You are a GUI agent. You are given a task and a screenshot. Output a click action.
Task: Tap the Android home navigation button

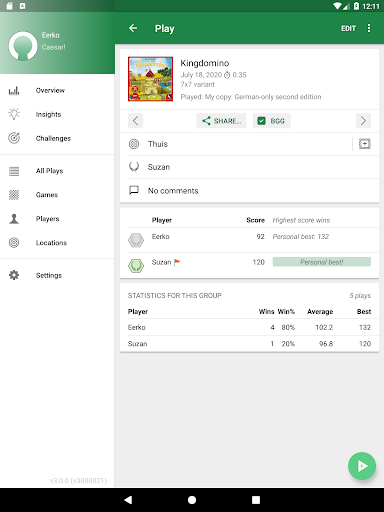(x=192, y=500)
